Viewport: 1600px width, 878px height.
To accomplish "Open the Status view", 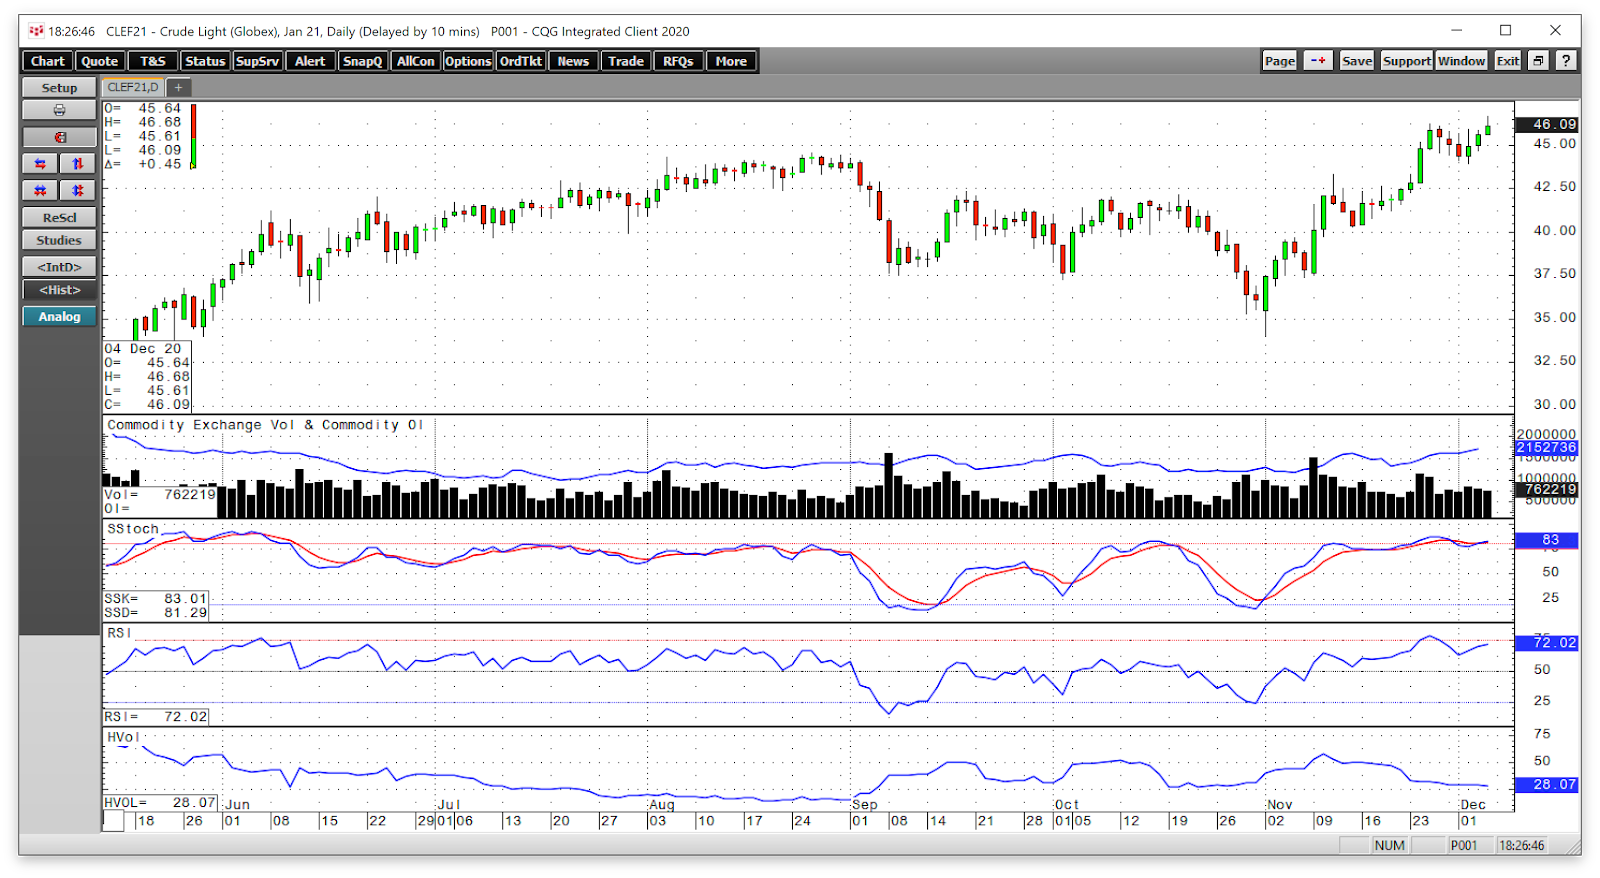I will 205,61.
